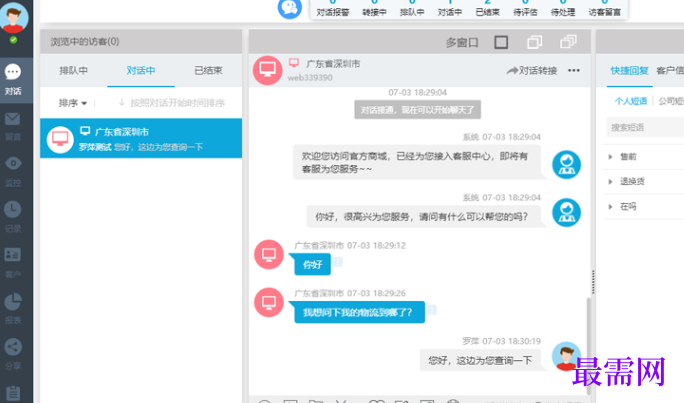
Task: Switch to the 对话中 tab
Action: 141,70
